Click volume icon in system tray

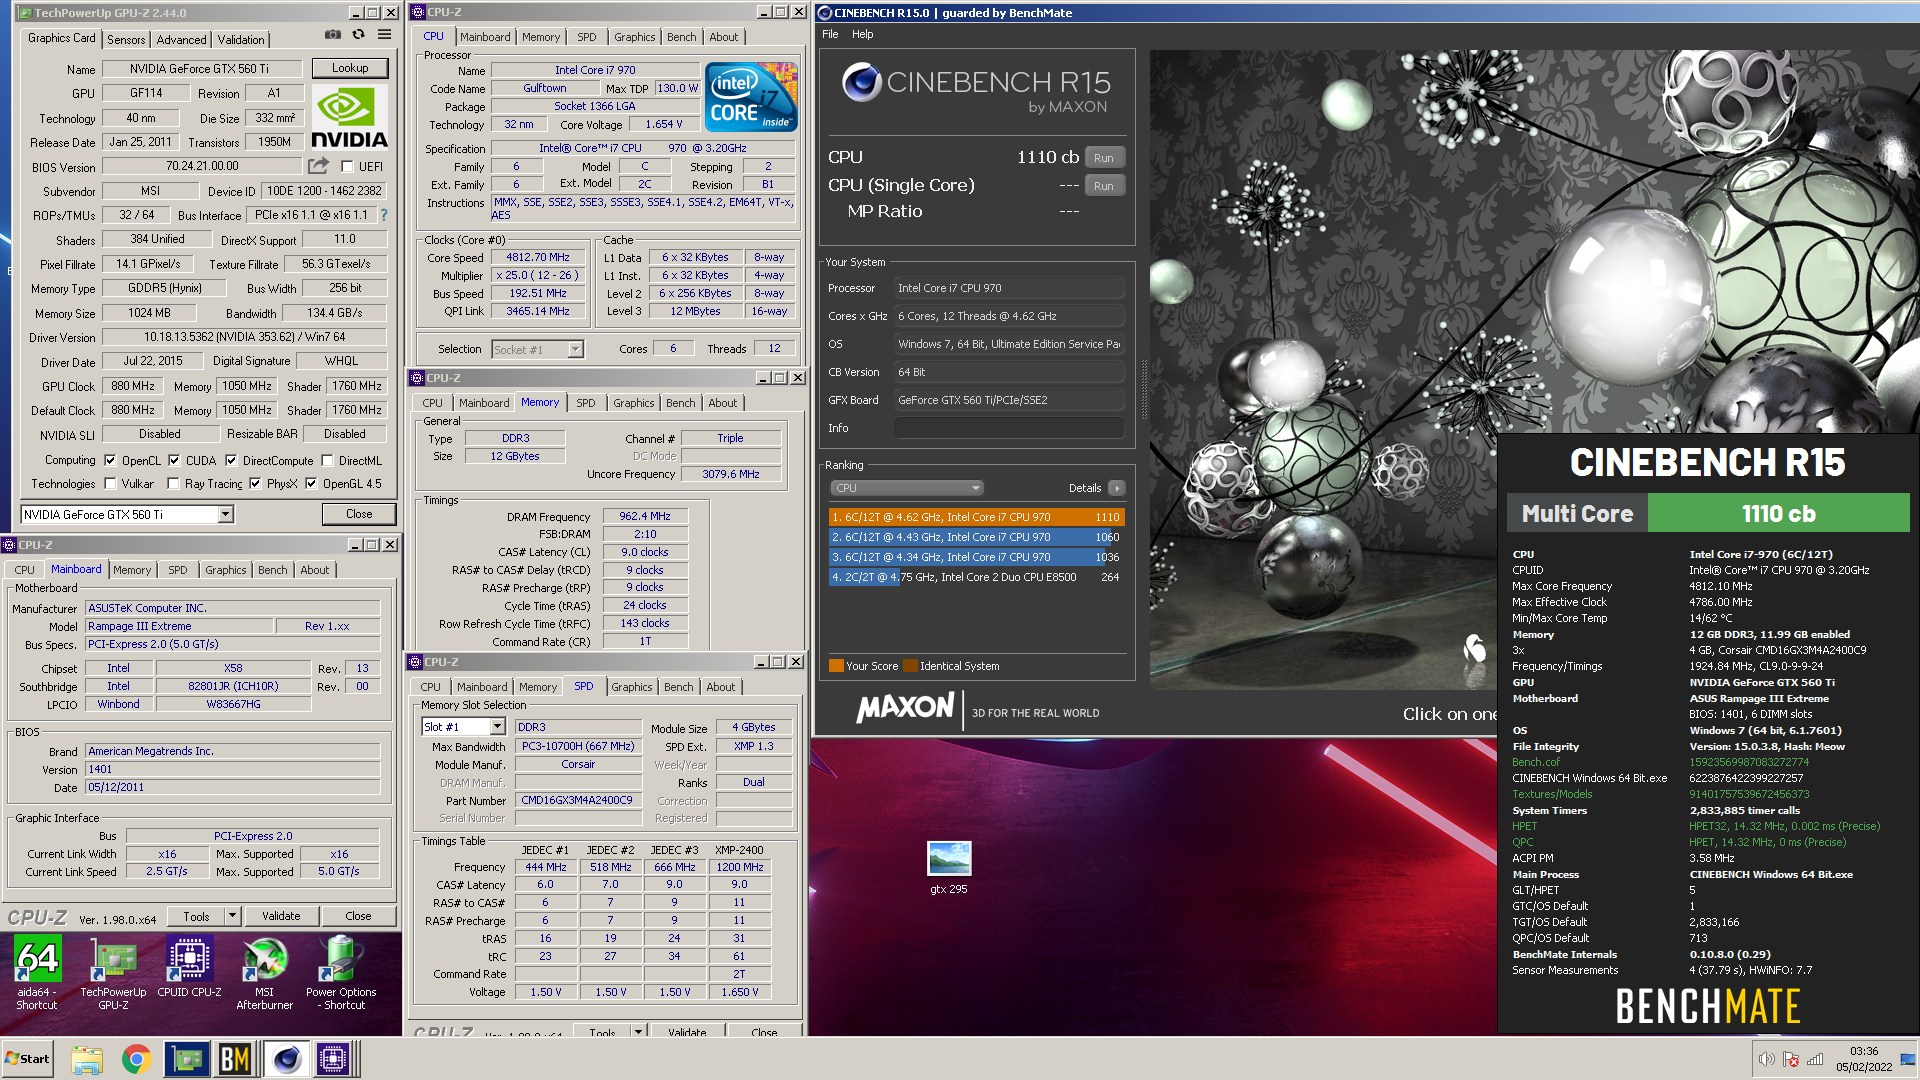point(1766,1059)
